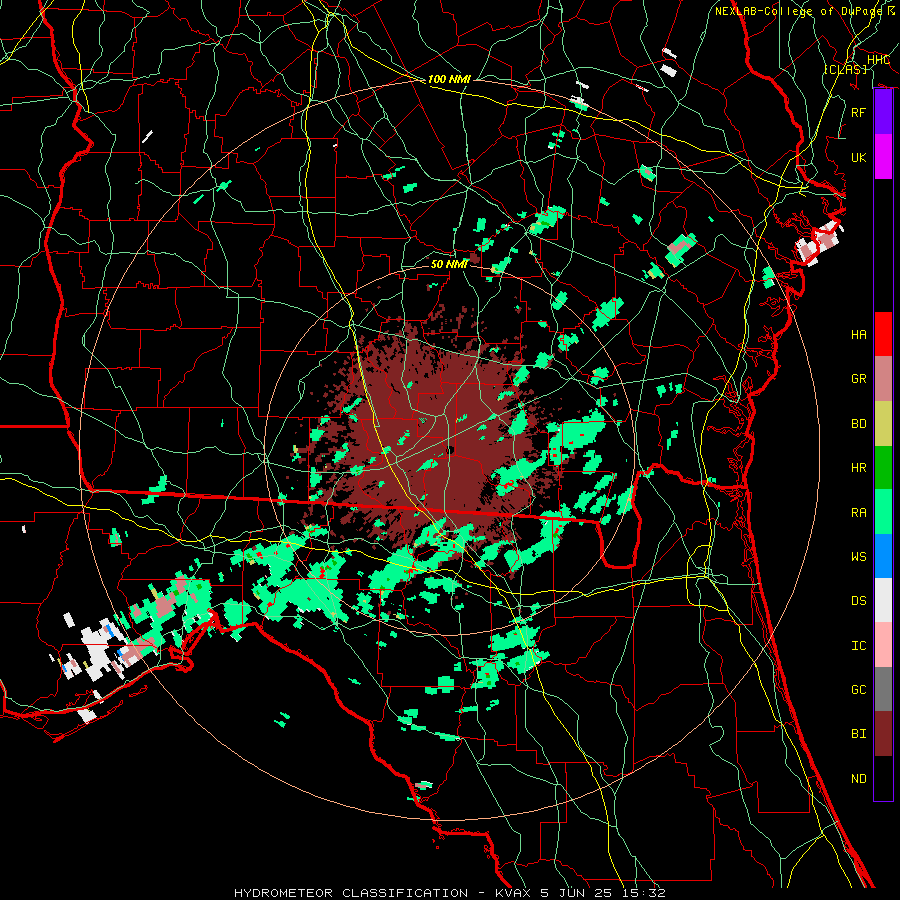This screenshot has height=900, width=900.
Task: Click the '100 NMI' range ring label
Action: tap(449, 79)
